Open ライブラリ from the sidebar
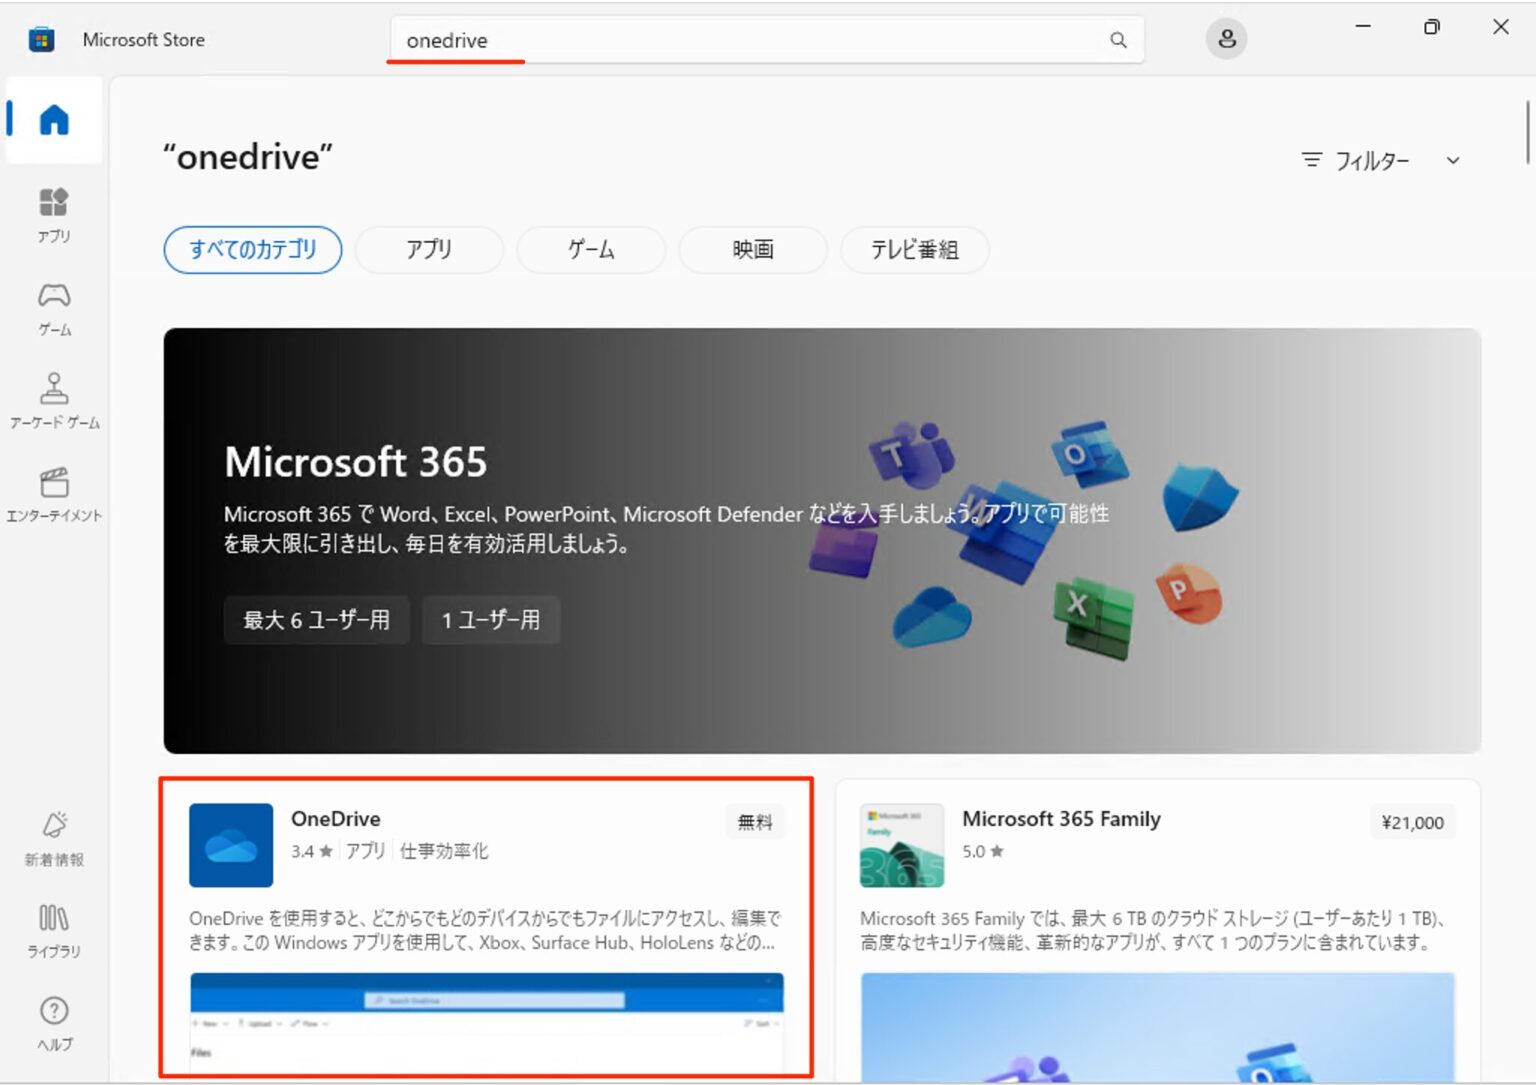Viewport: 1536px width, 1085px height. [53, 928]
